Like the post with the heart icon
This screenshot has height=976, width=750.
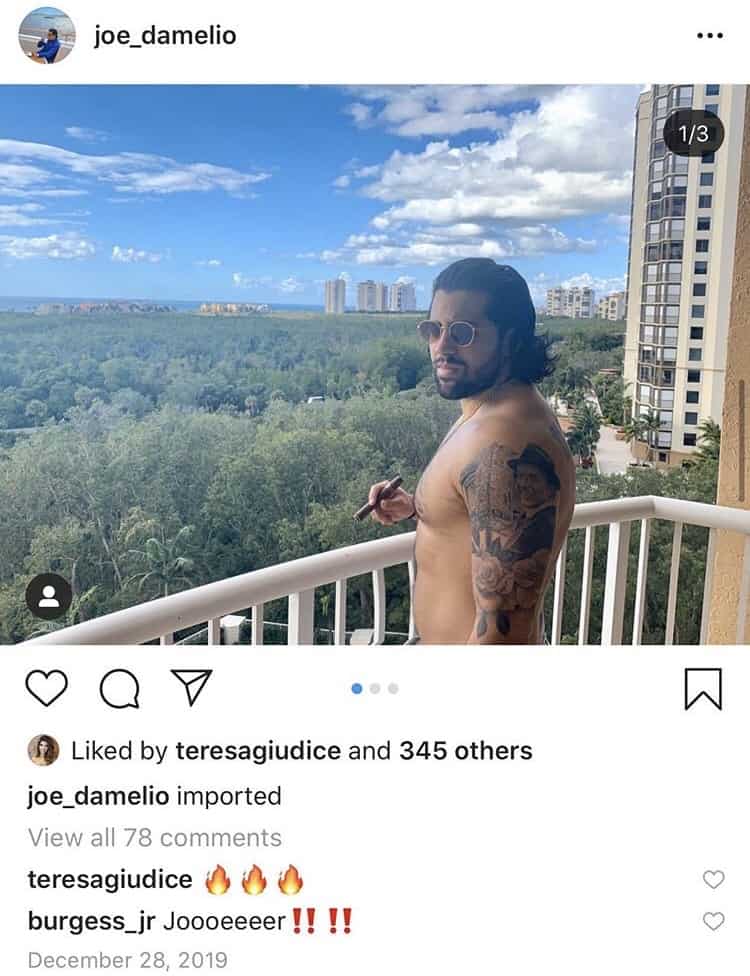47,688
